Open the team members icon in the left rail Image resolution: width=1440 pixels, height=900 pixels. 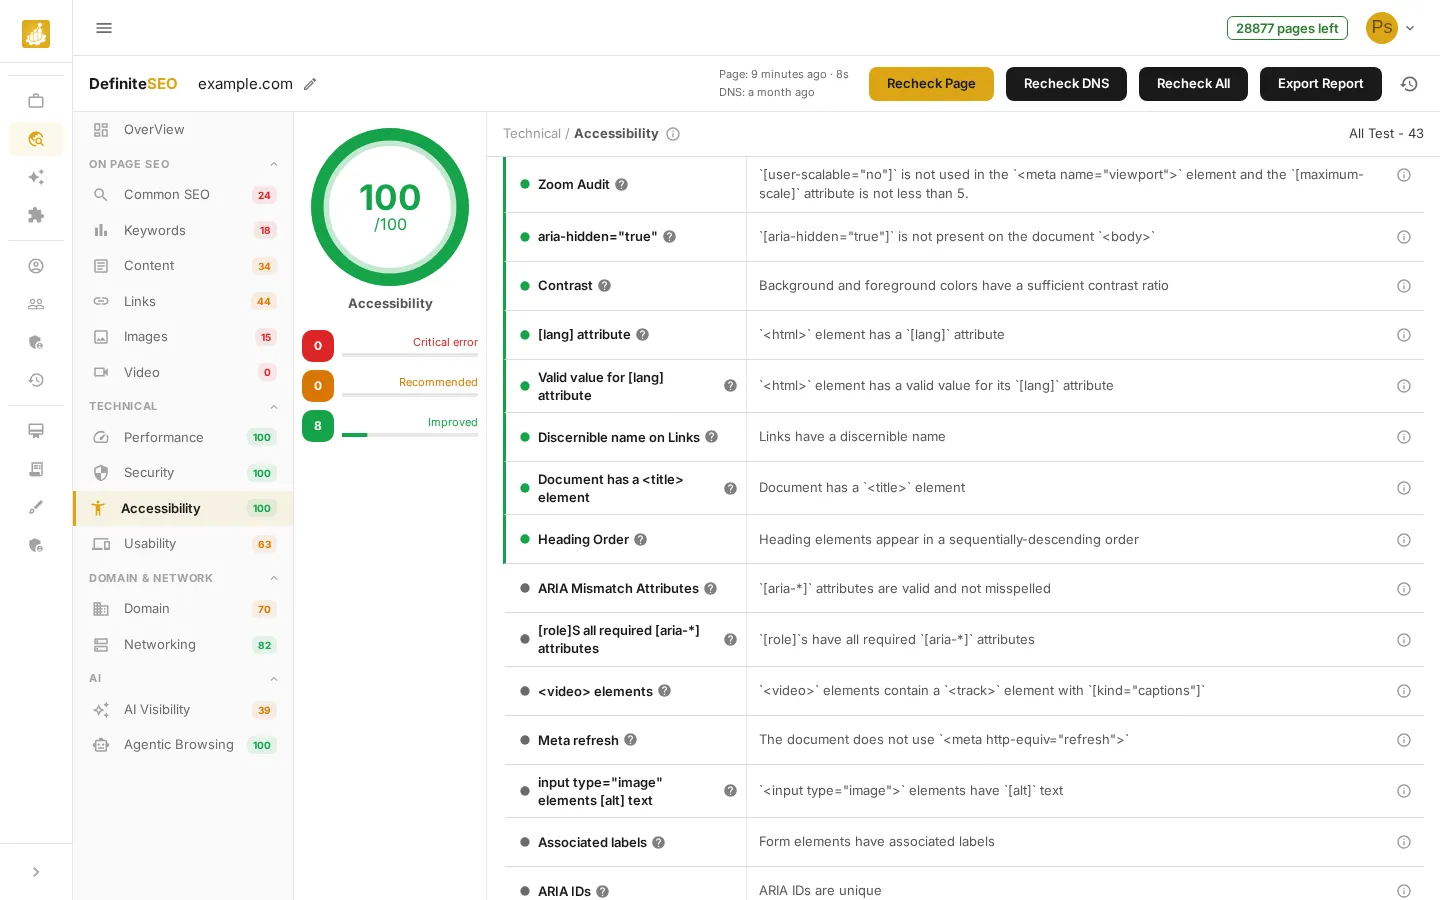(36, 304)
